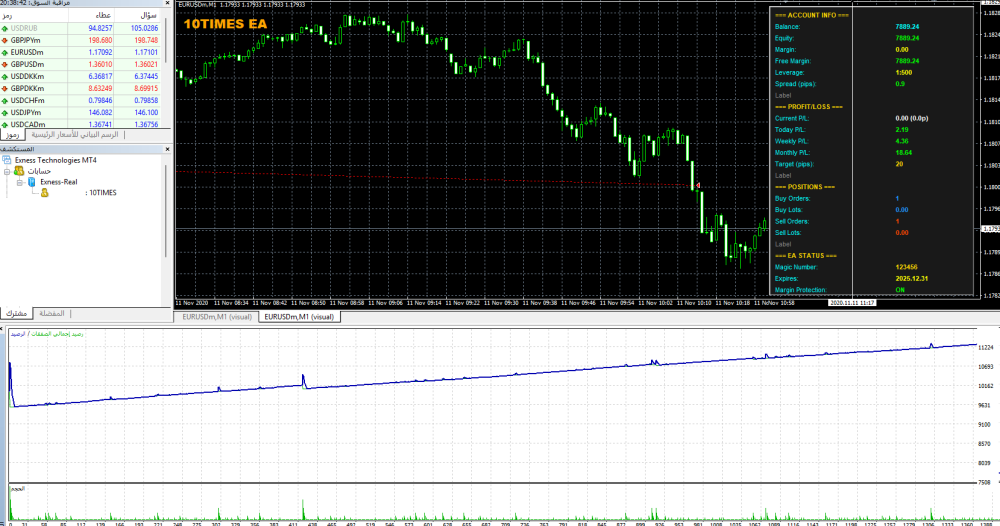The image size is (1000, 526).
Task: Click the Exness Technologies MT4 icon
Action: coord(7,160)
